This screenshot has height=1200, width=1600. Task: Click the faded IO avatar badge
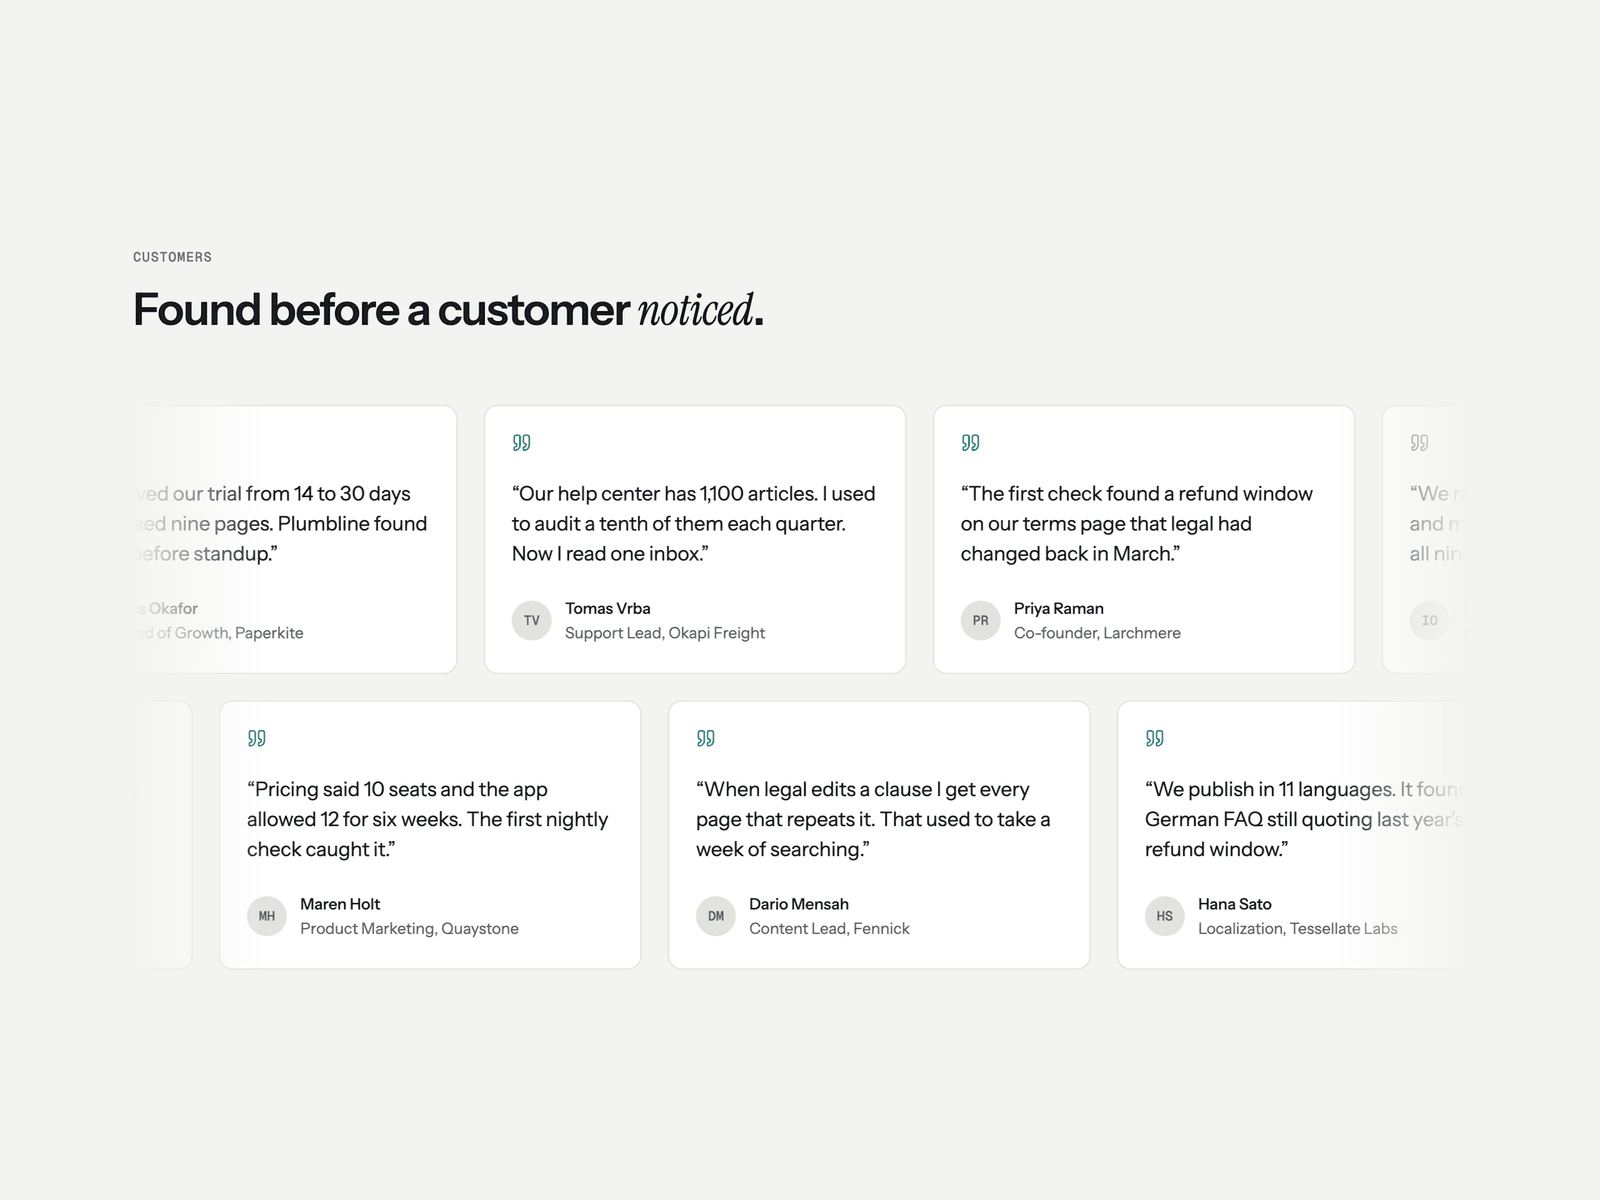(1429, 620)
